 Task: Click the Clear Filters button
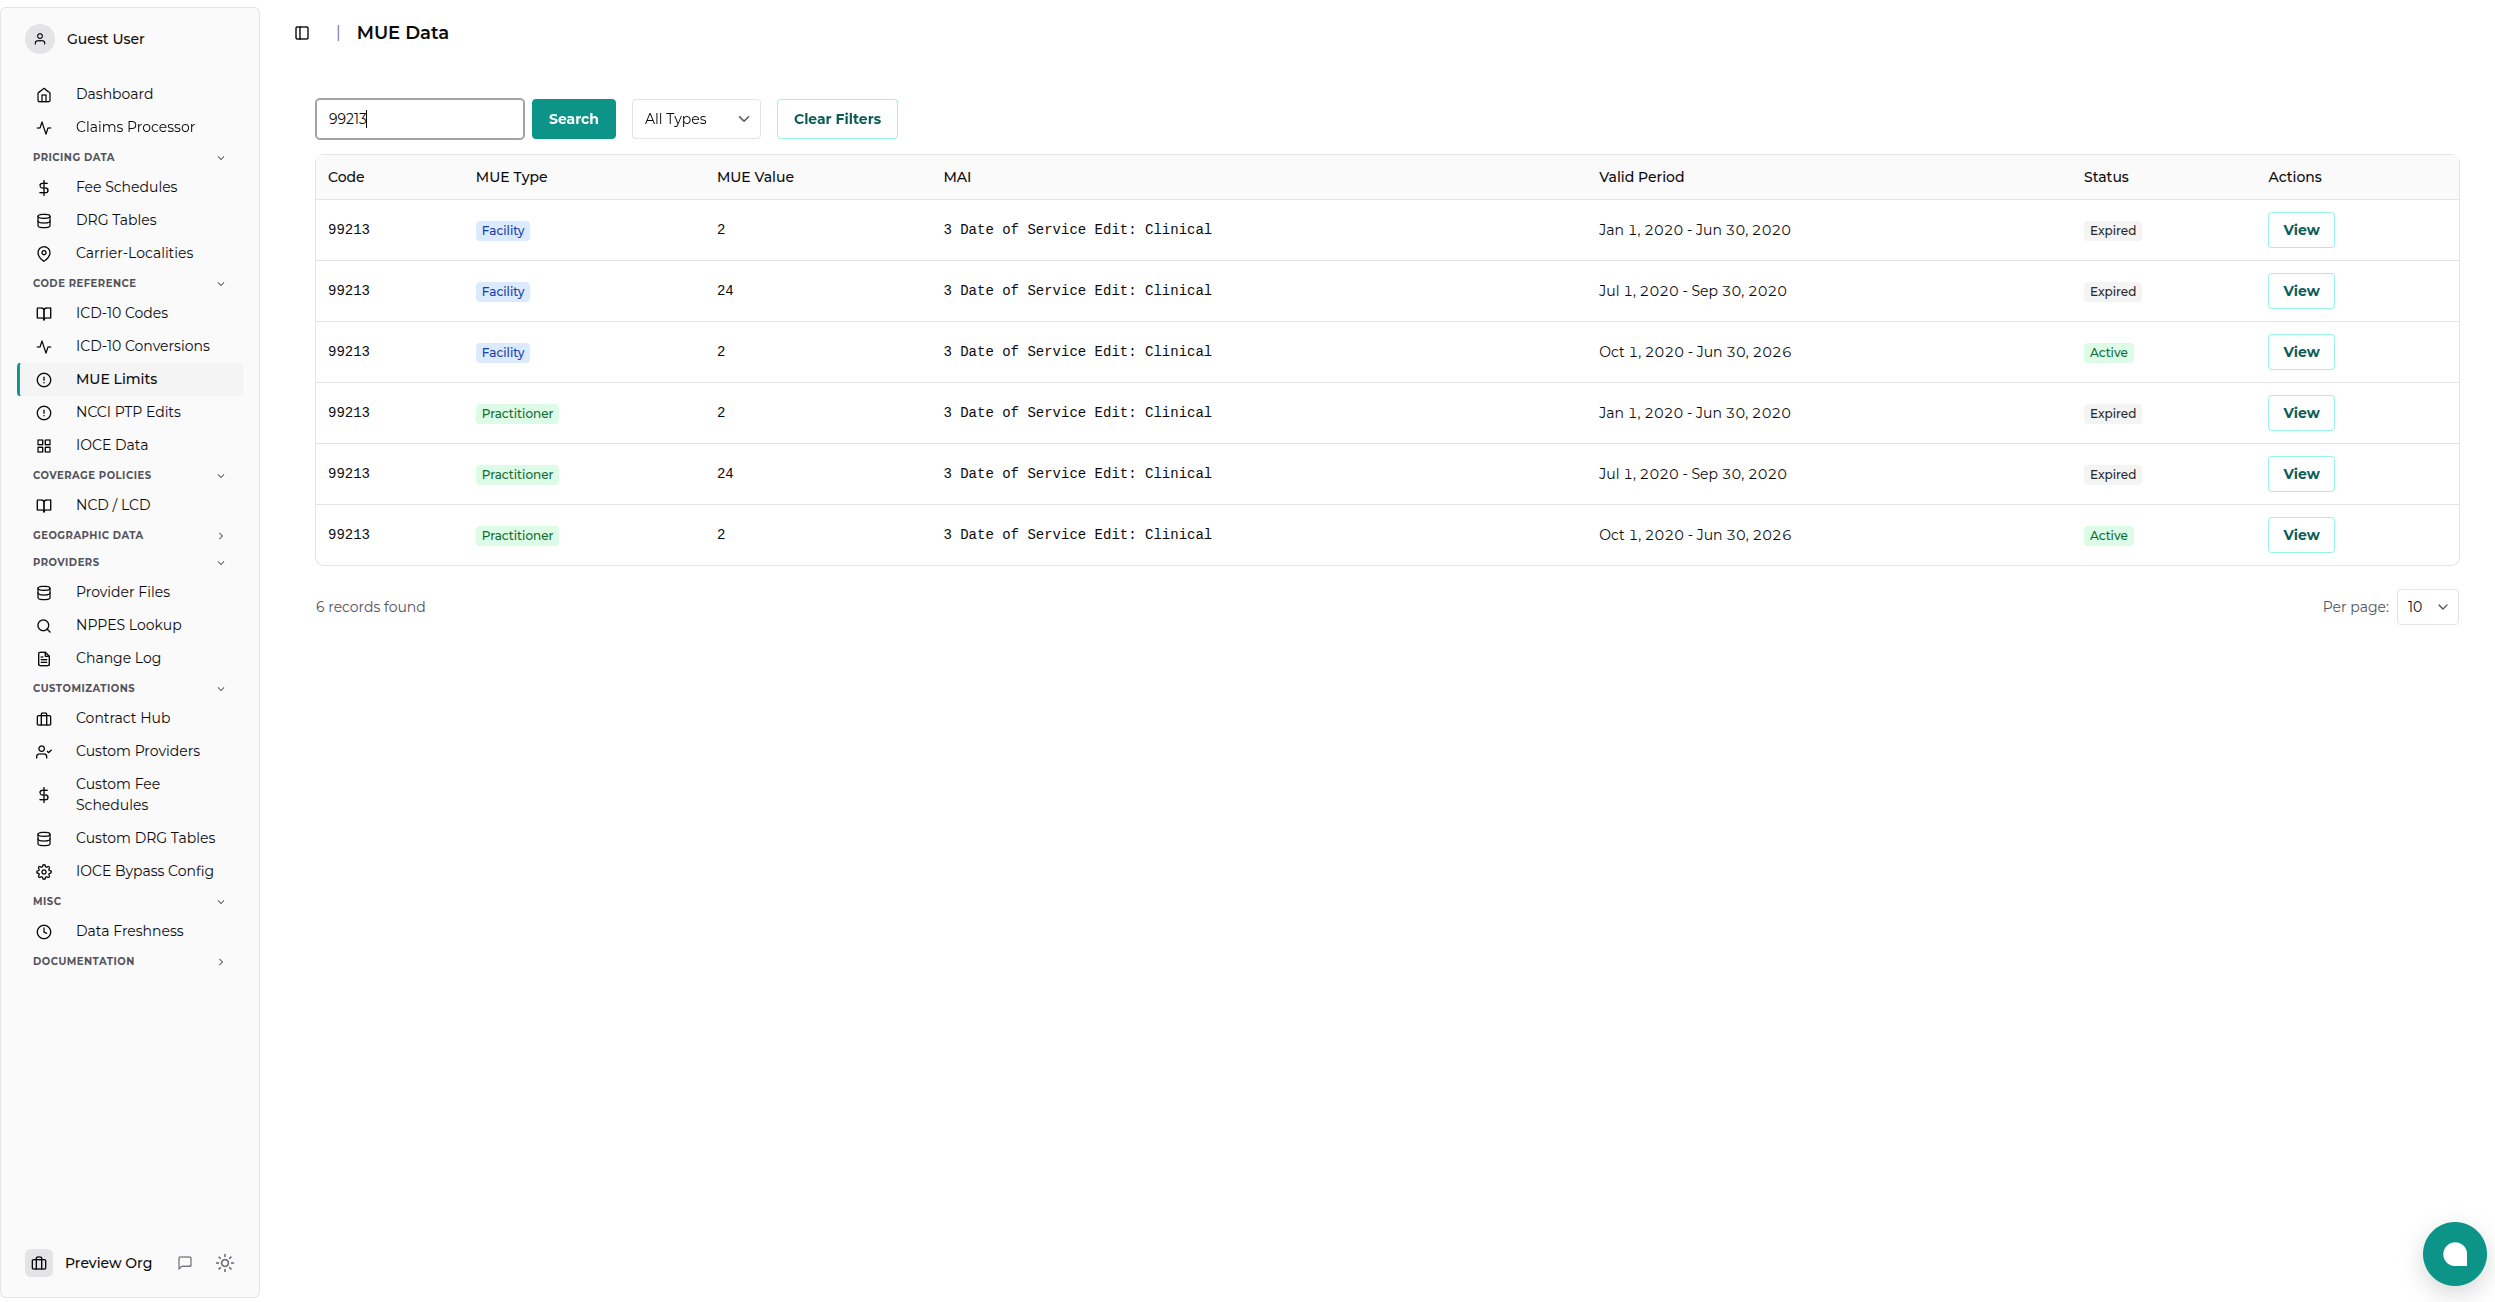coord(837,119)
